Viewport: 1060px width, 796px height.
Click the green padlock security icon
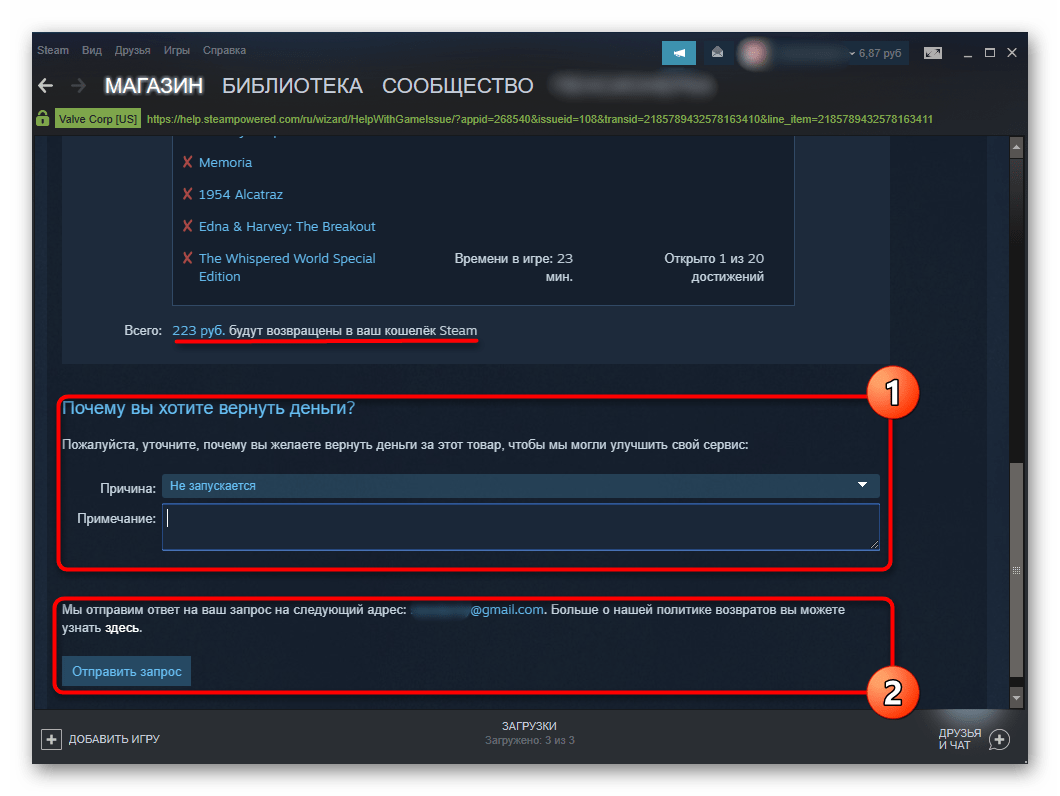(x=43, y=119)
